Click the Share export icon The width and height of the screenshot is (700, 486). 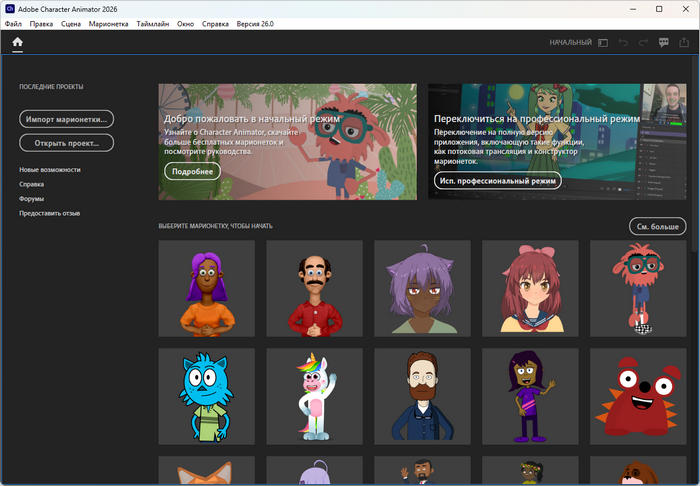tap(684, 43)
